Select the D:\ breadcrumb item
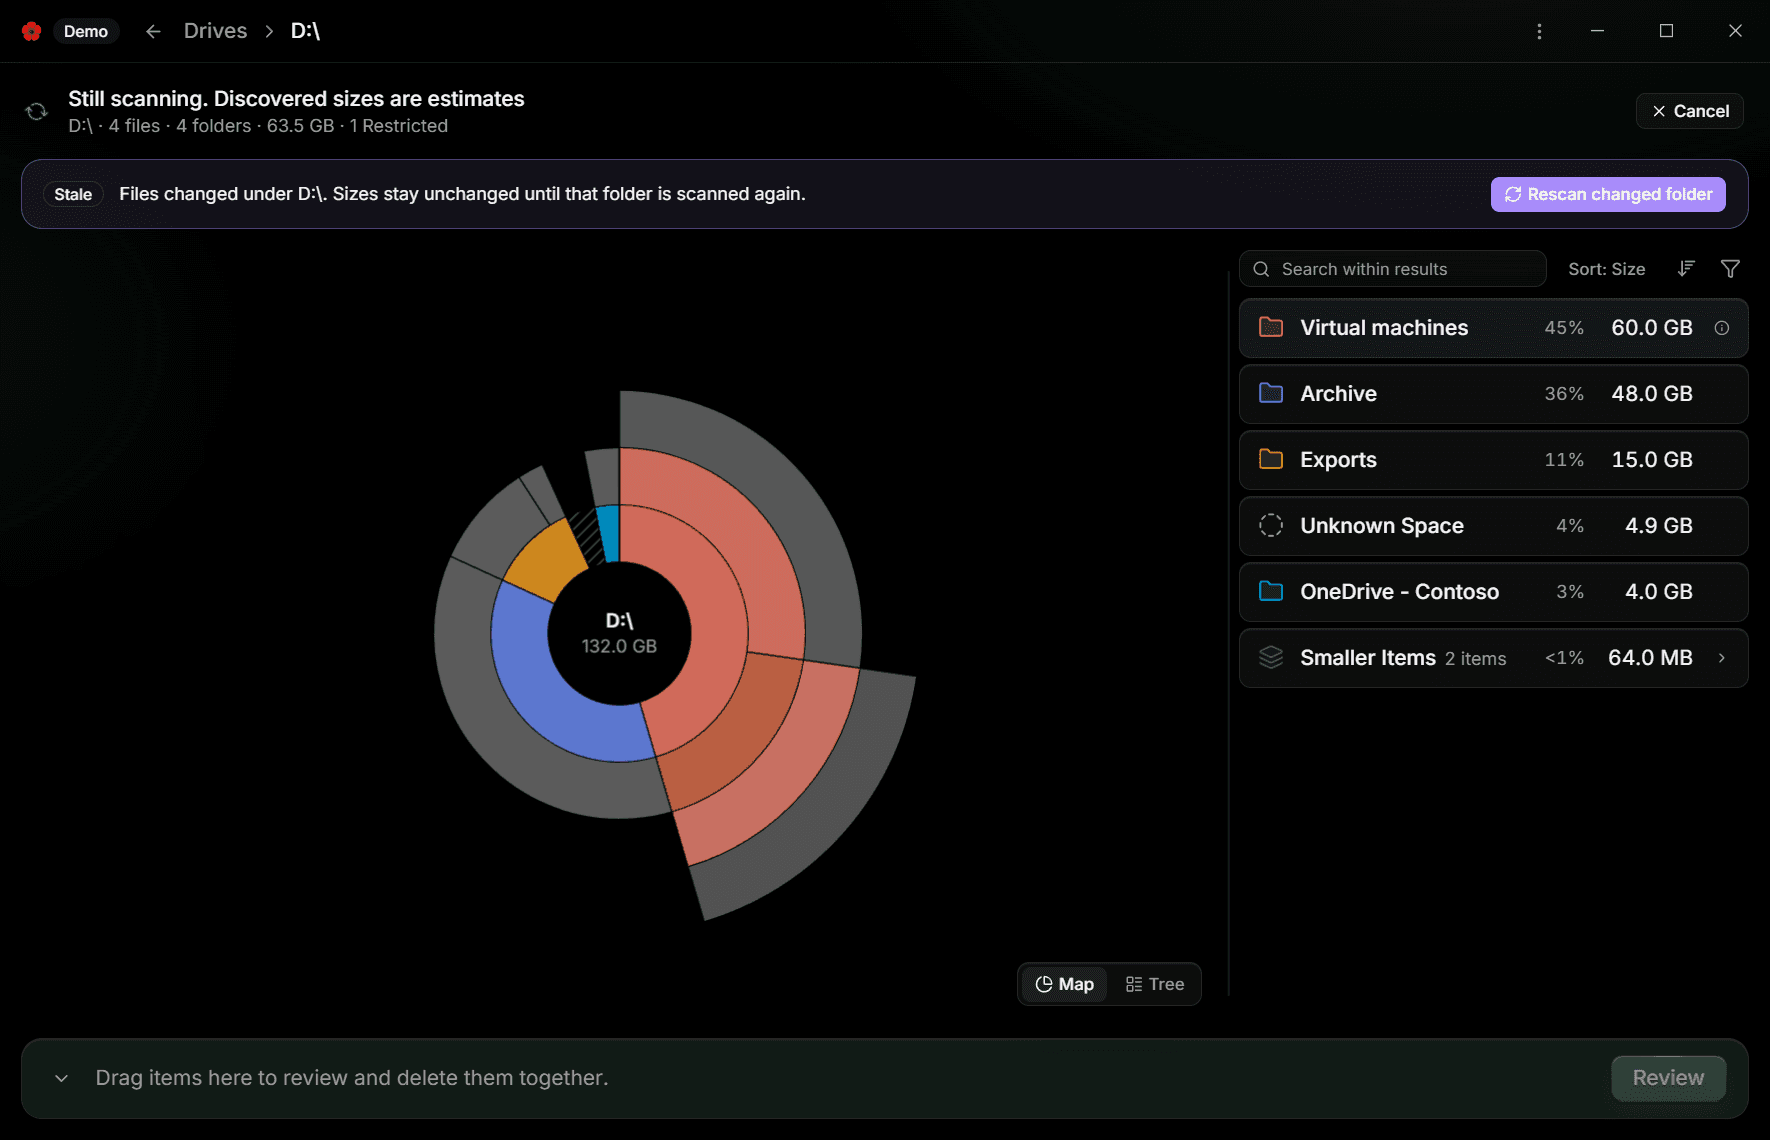Image resolution: width=1770 pixels, height=1140 pixels. pyautogui.click(x=305, y=31)
